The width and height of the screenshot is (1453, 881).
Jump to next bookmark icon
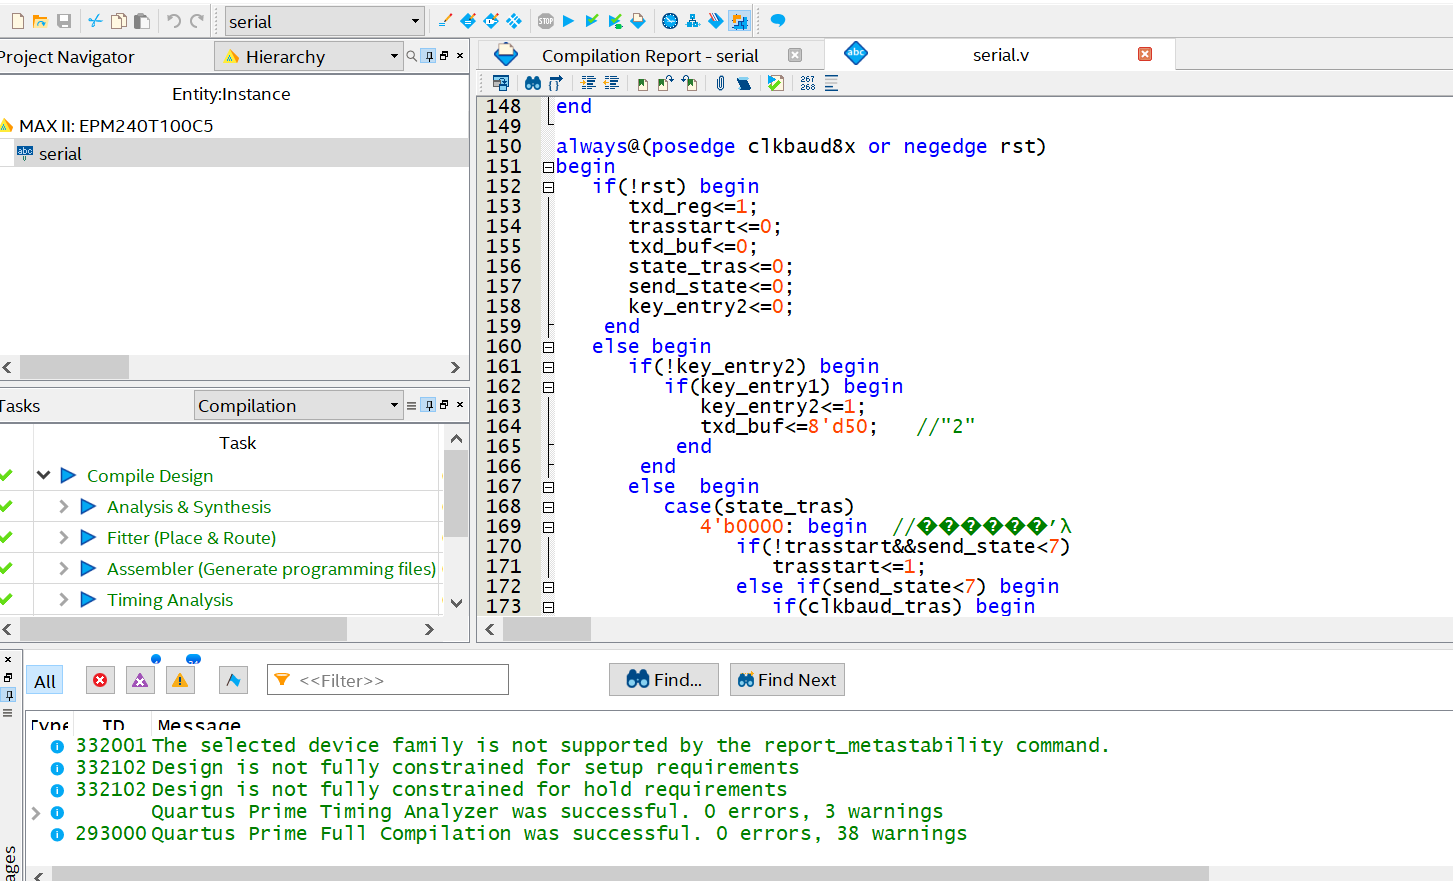pos(665,83)
